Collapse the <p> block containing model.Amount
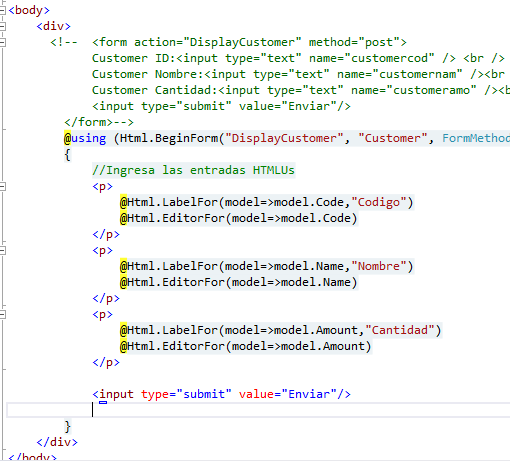The image size is (510, 461). coord(2,314)
